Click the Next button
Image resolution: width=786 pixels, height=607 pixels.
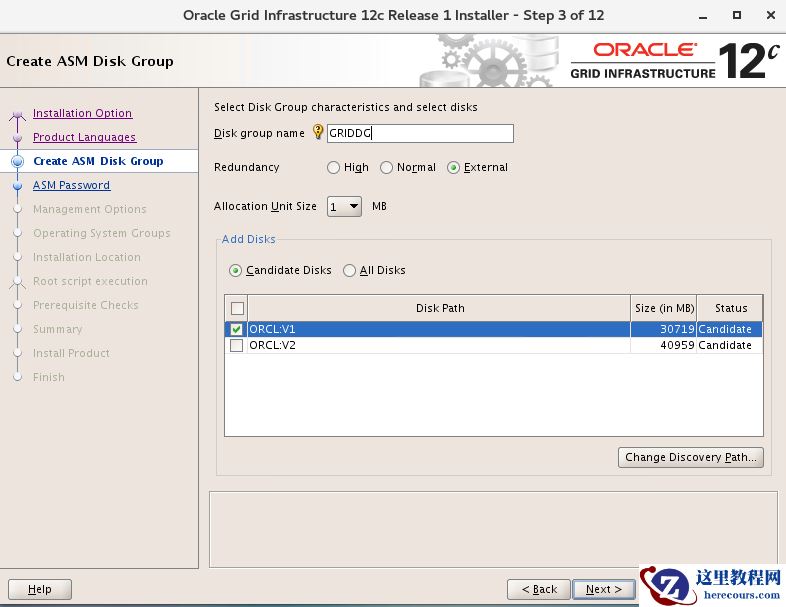[x=604, y=589]
